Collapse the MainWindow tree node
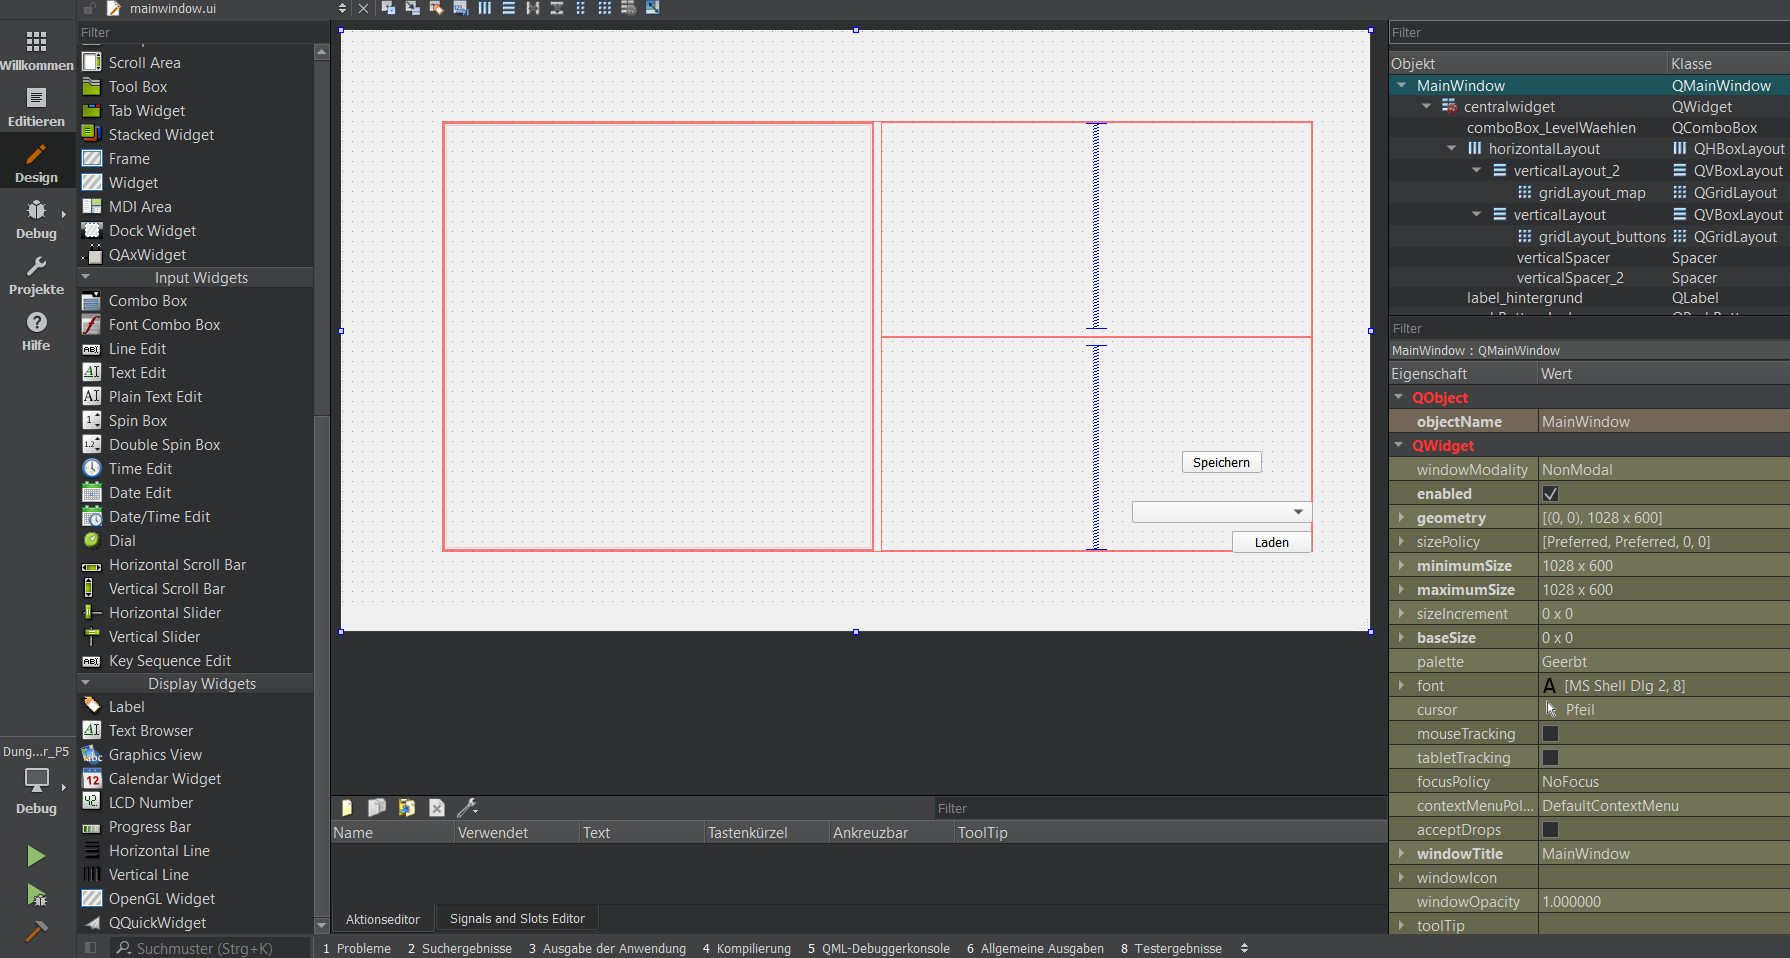 coord(1402,86)
